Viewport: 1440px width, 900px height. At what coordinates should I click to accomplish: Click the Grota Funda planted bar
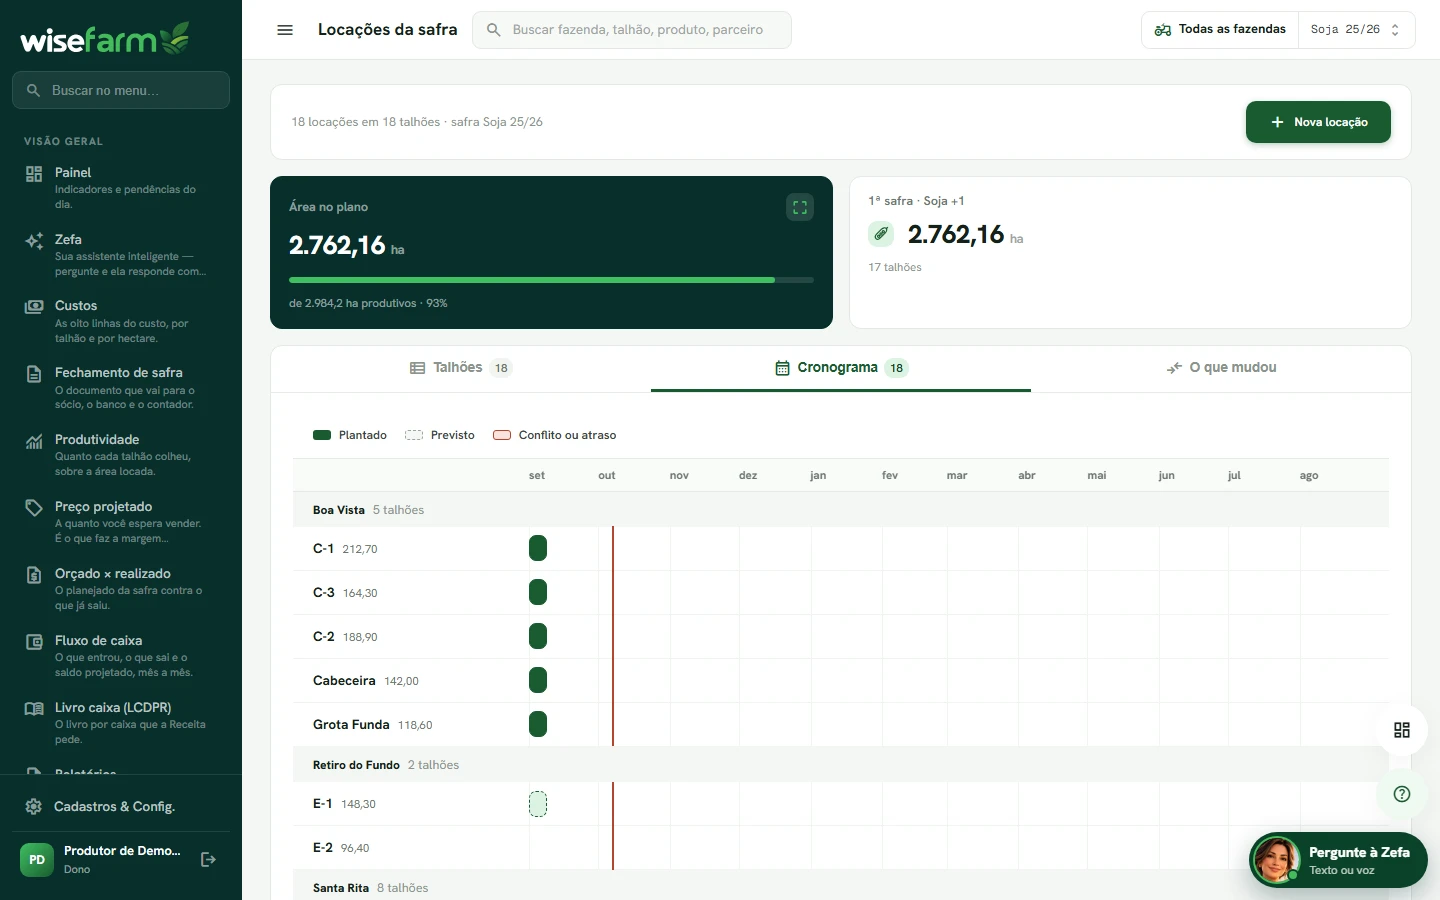coord(538,724)
